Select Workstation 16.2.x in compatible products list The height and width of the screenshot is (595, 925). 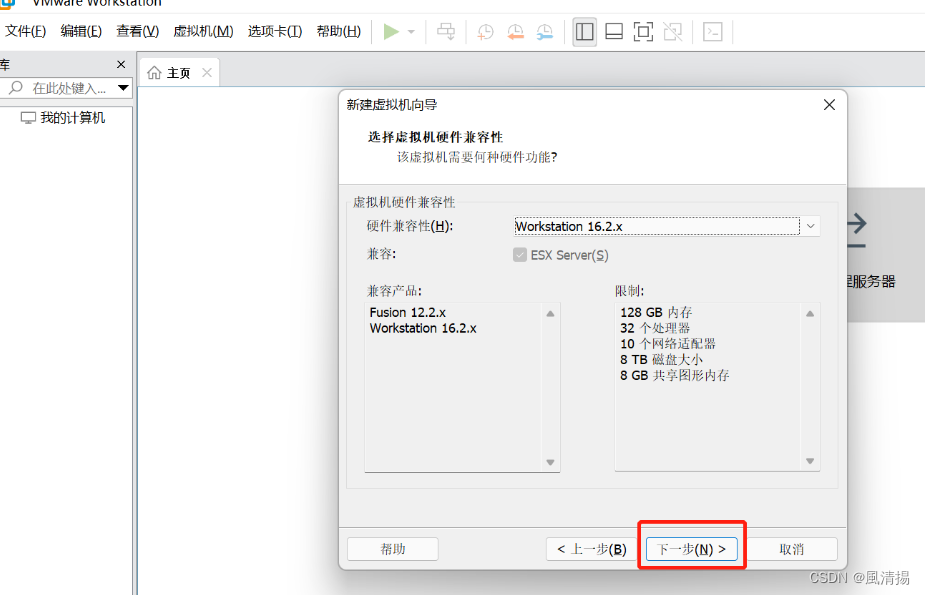click(423, 328)
